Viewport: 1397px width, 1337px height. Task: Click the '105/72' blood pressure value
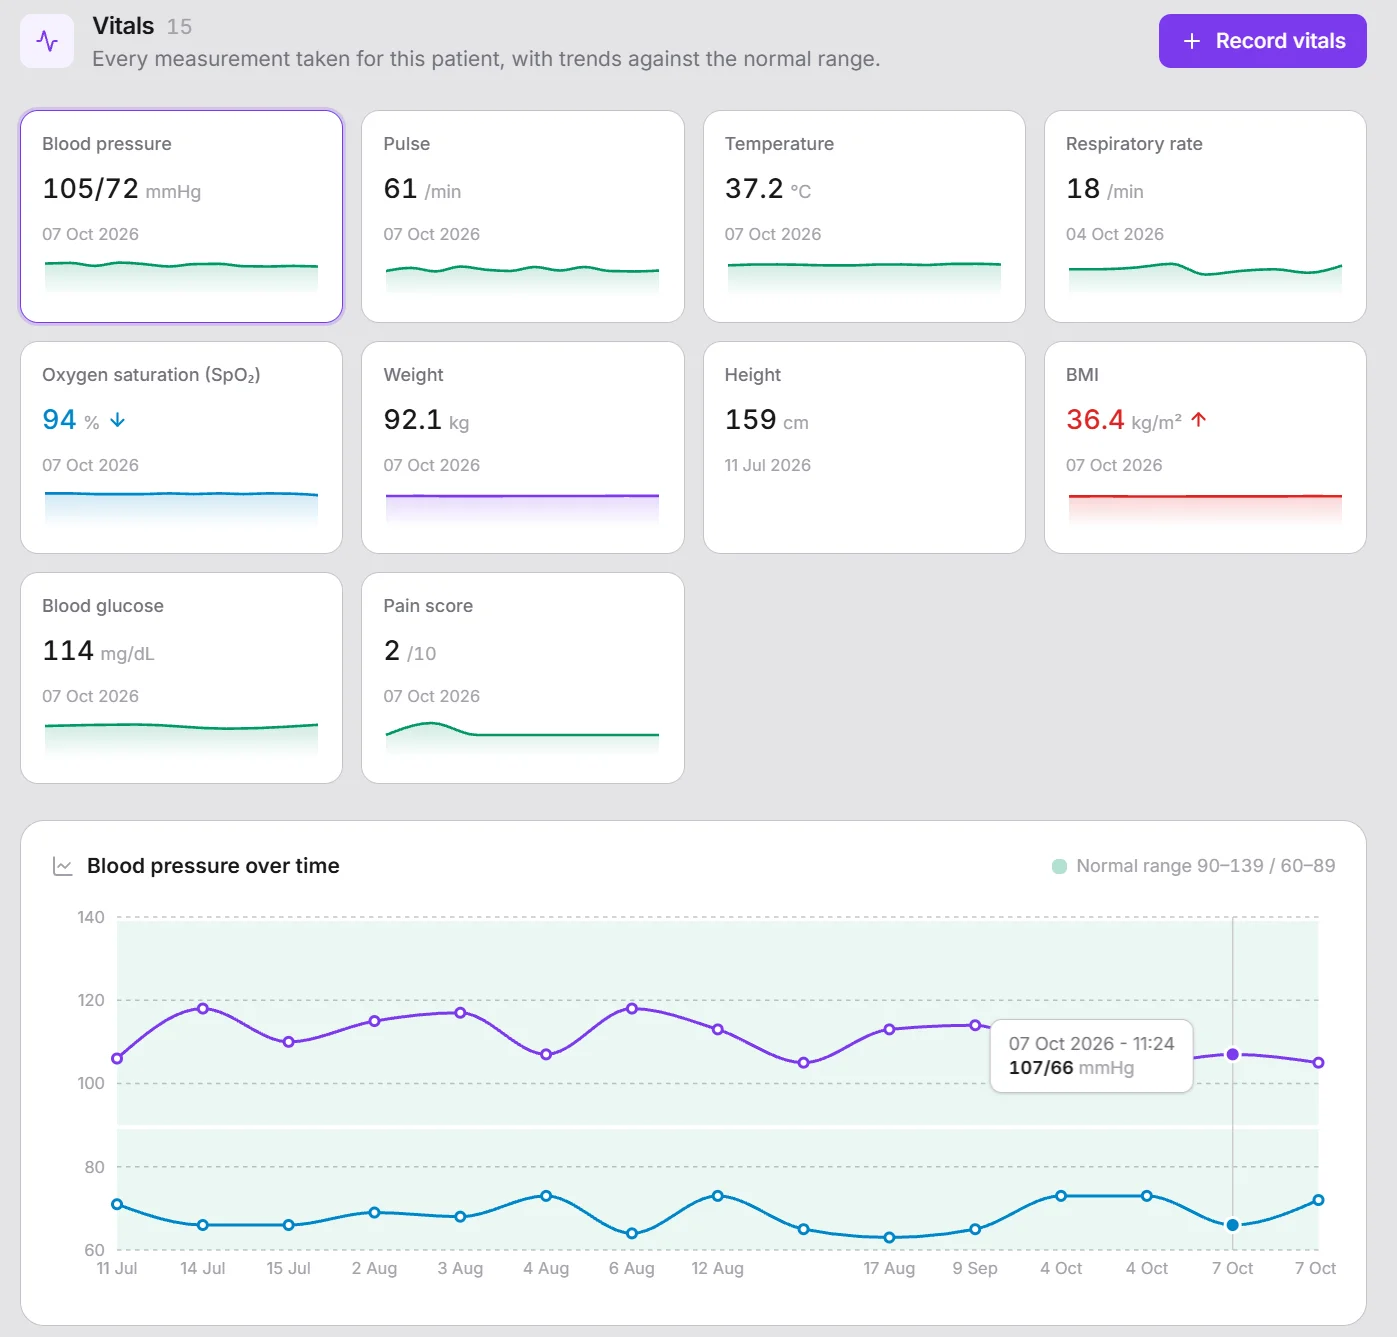coord(90,188)
